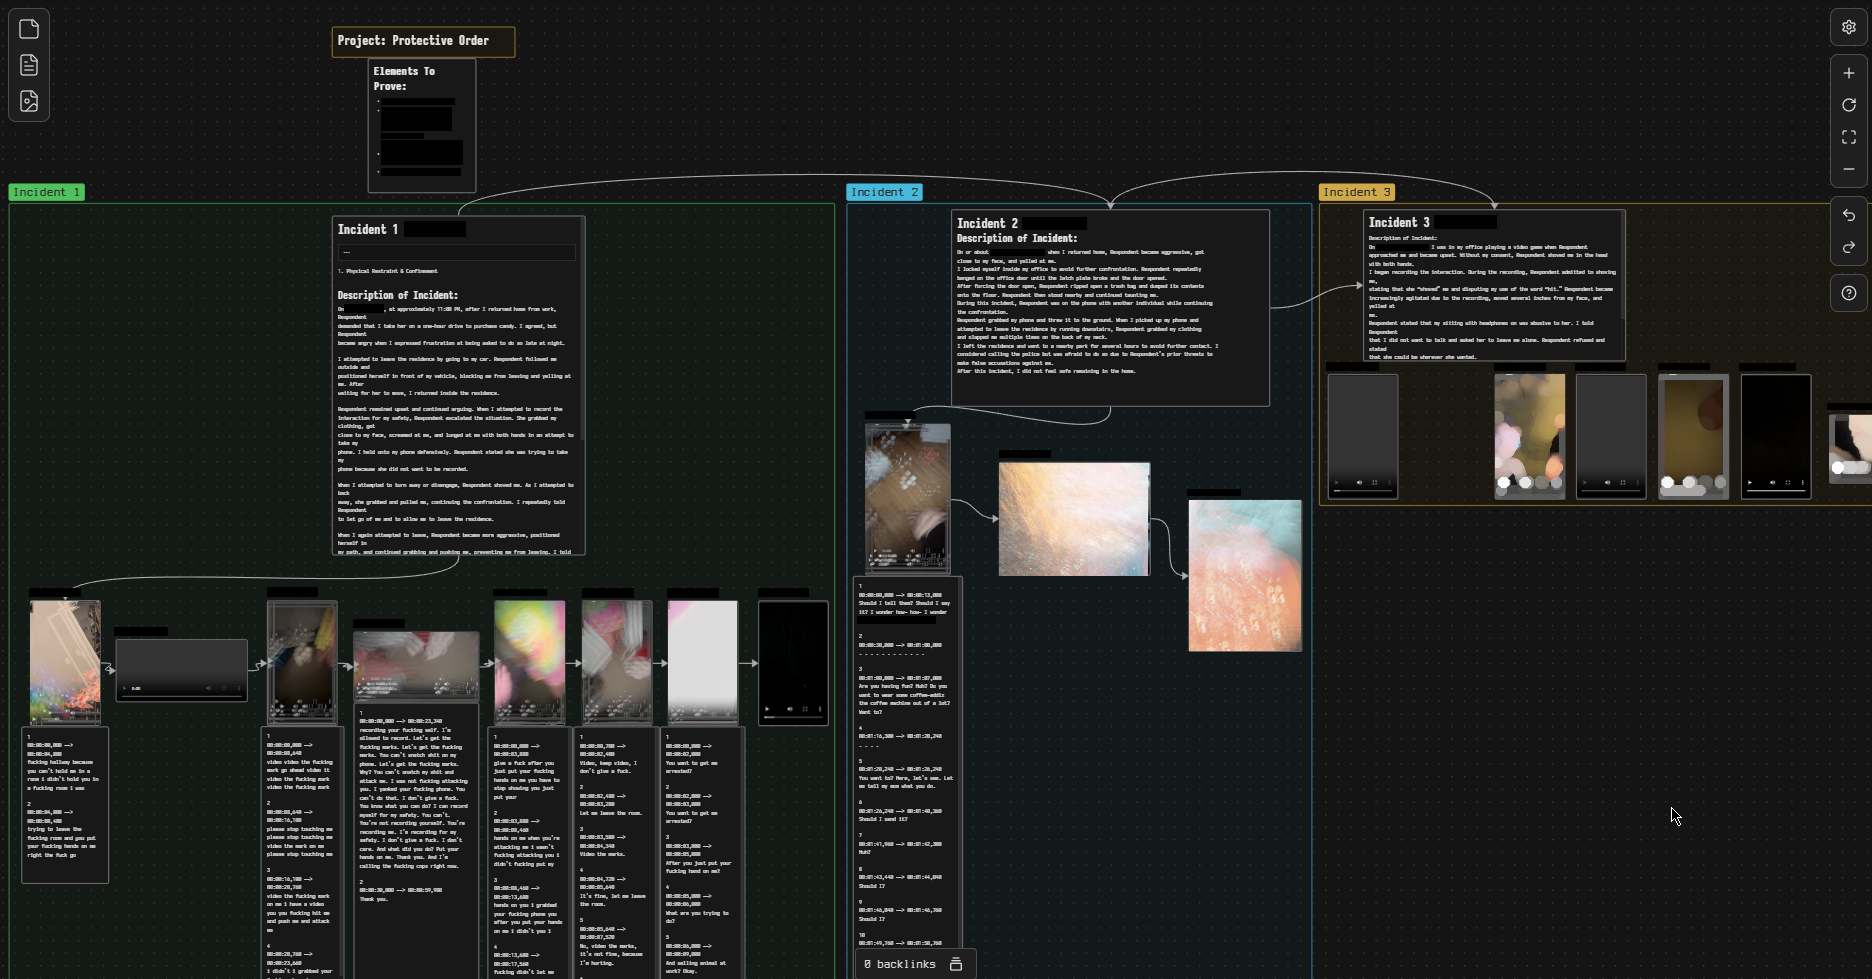This screenshot has height=979, width=1872.
Task: Undo the last canvas change
Action: pos(1849,215)
